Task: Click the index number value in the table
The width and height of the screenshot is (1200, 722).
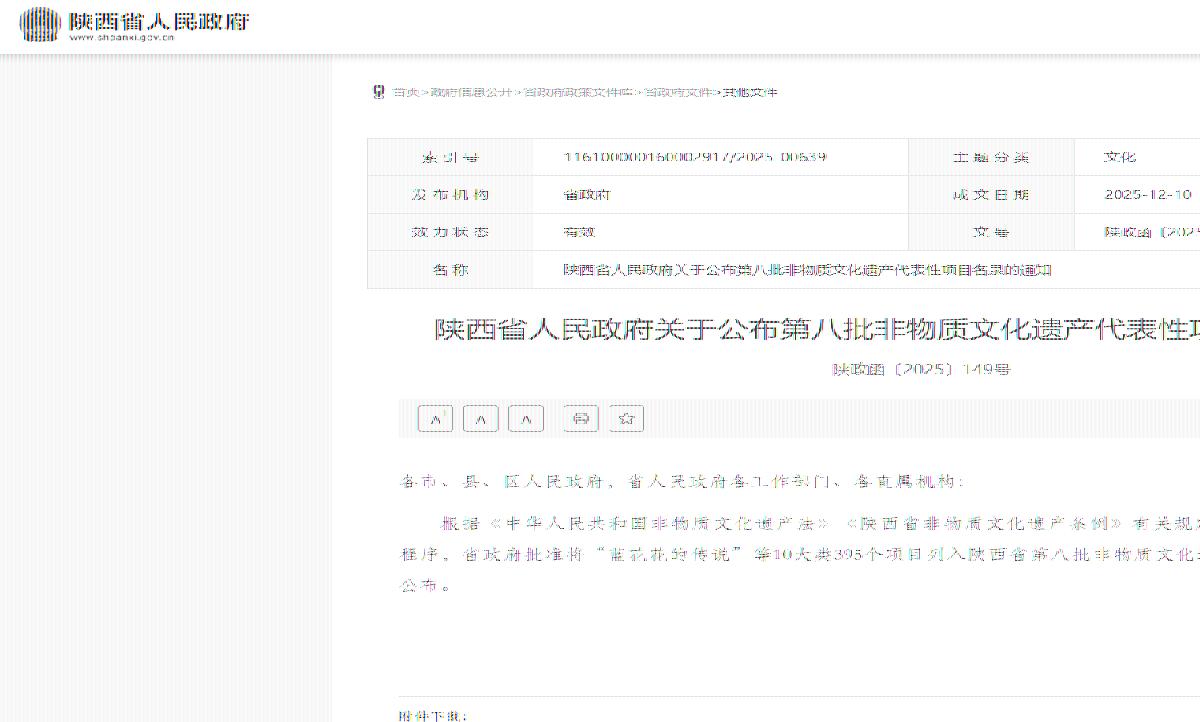Action: coord(695,157)
